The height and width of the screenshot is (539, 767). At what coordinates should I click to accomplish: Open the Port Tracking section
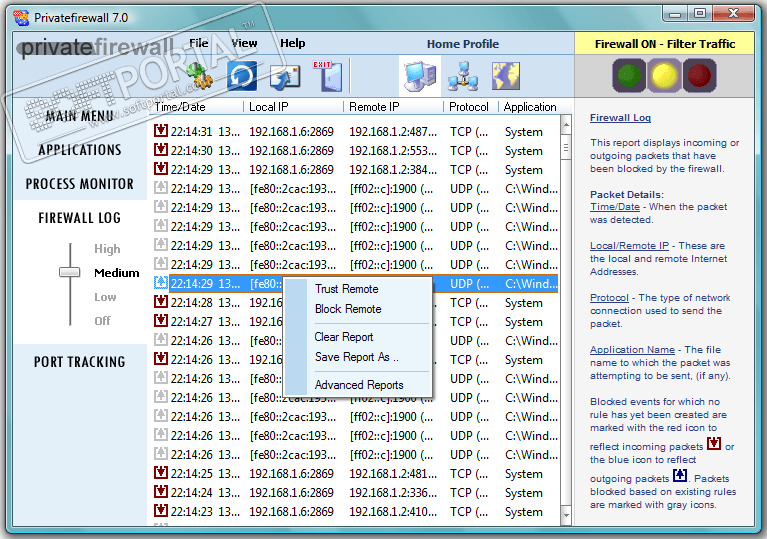point(80,362)
